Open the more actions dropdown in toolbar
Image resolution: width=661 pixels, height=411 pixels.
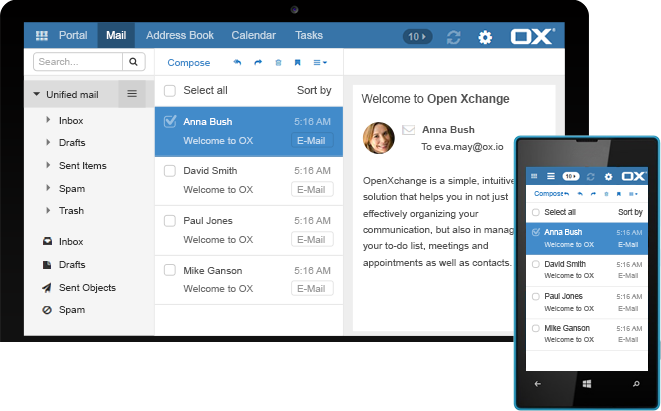coord(321,62)
